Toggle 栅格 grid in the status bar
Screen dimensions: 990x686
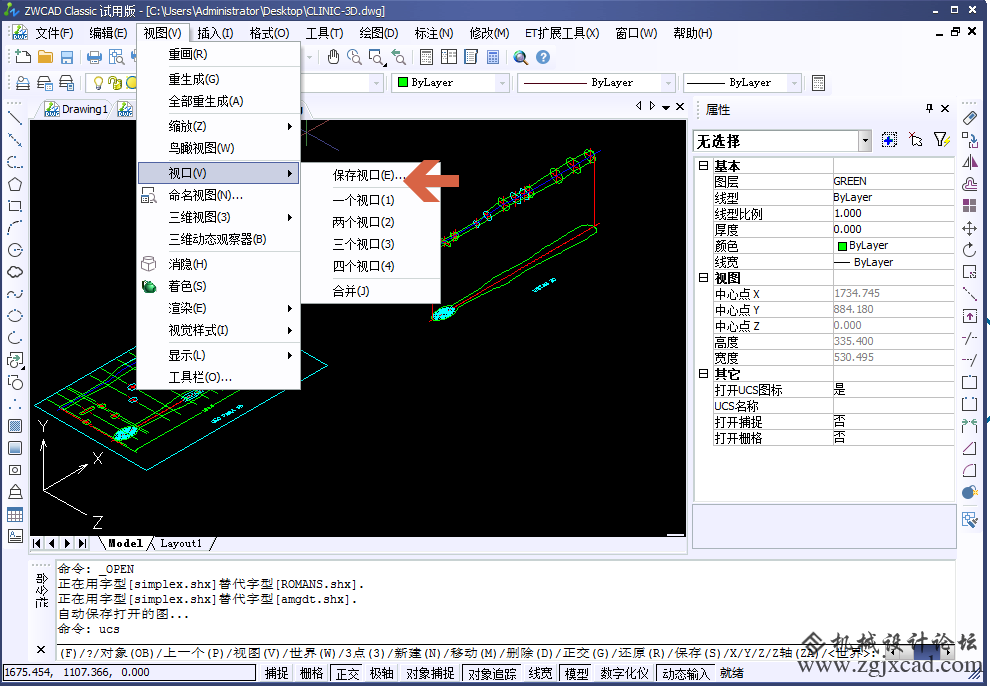tap(312, 673)
